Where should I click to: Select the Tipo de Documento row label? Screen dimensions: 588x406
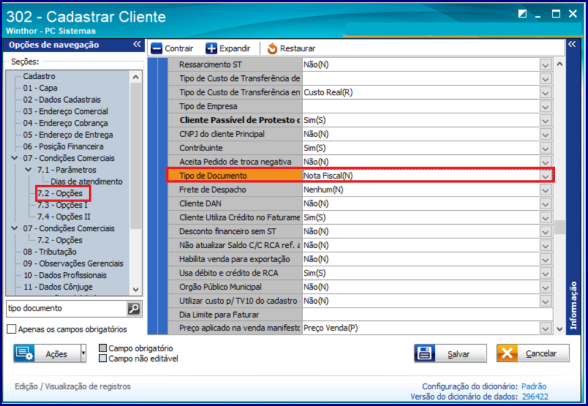click(x=213, y=176)
